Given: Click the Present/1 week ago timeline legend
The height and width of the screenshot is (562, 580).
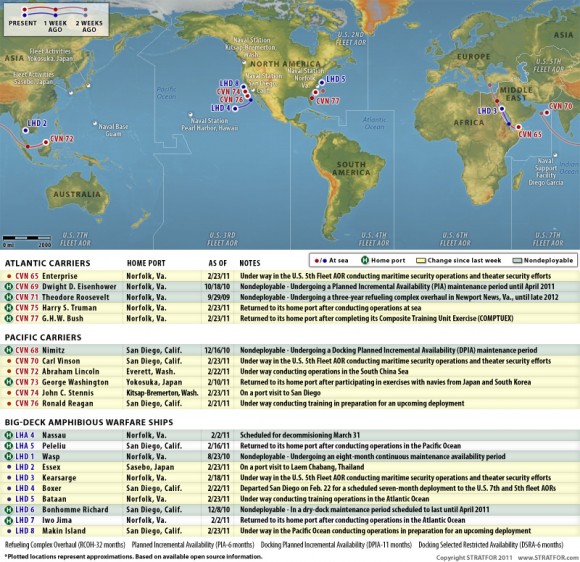Looking at the screenshot, I should click(56, 19).
